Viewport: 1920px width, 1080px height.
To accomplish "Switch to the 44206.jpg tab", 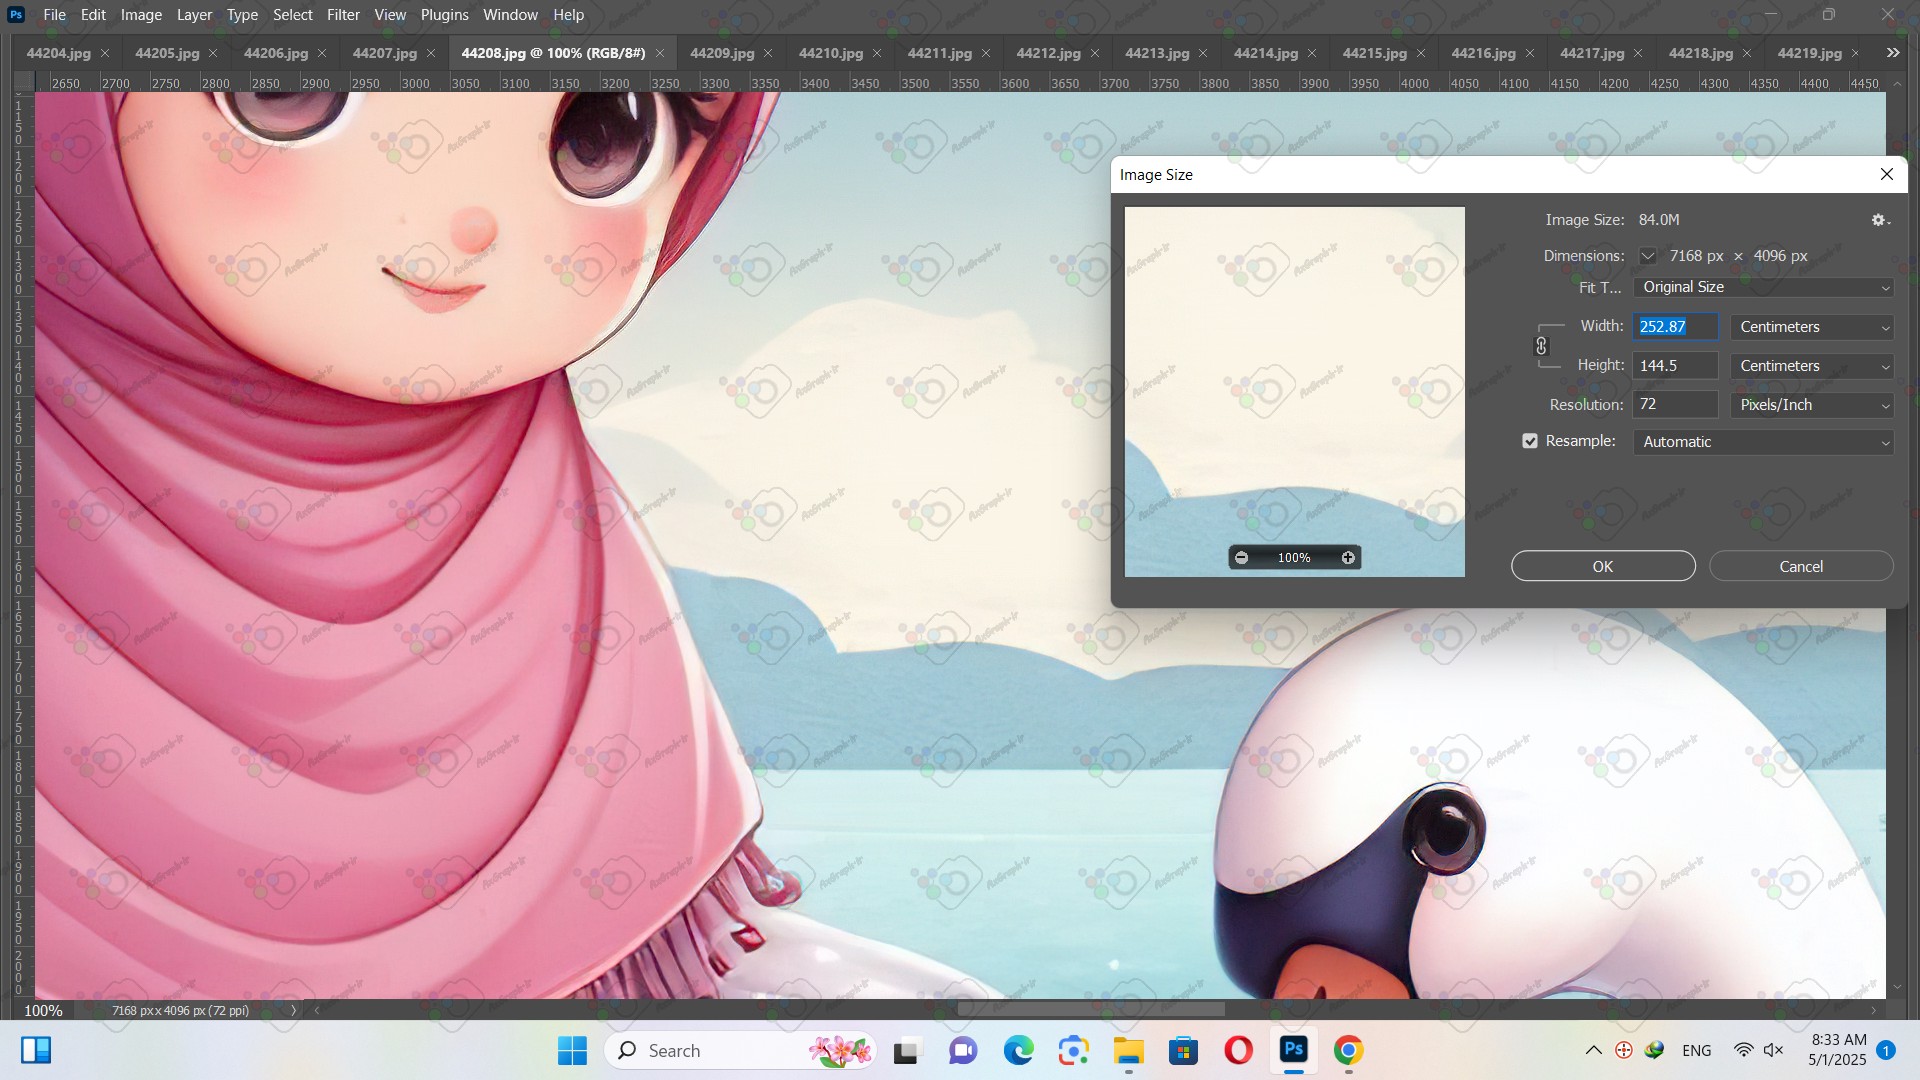I will point(275,53).
